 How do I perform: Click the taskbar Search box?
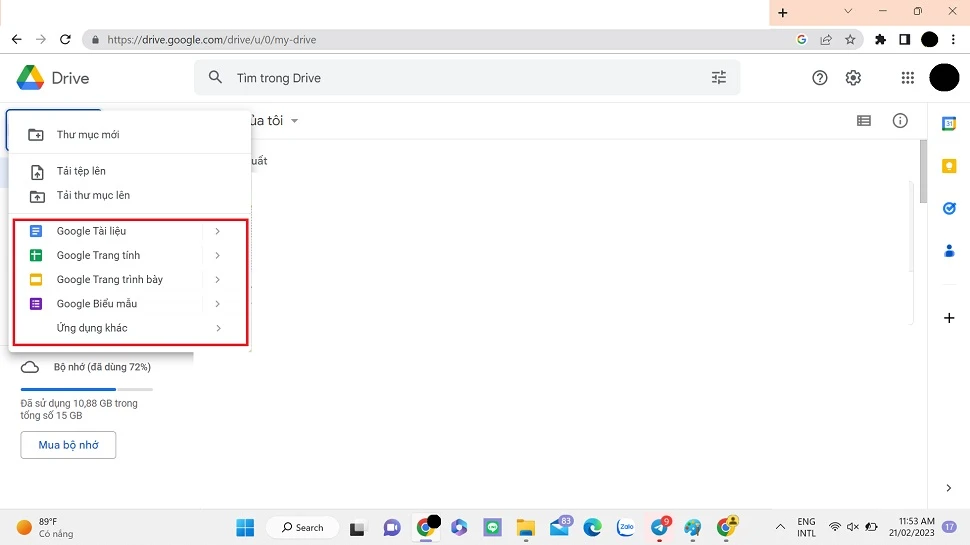pos(303,528)
